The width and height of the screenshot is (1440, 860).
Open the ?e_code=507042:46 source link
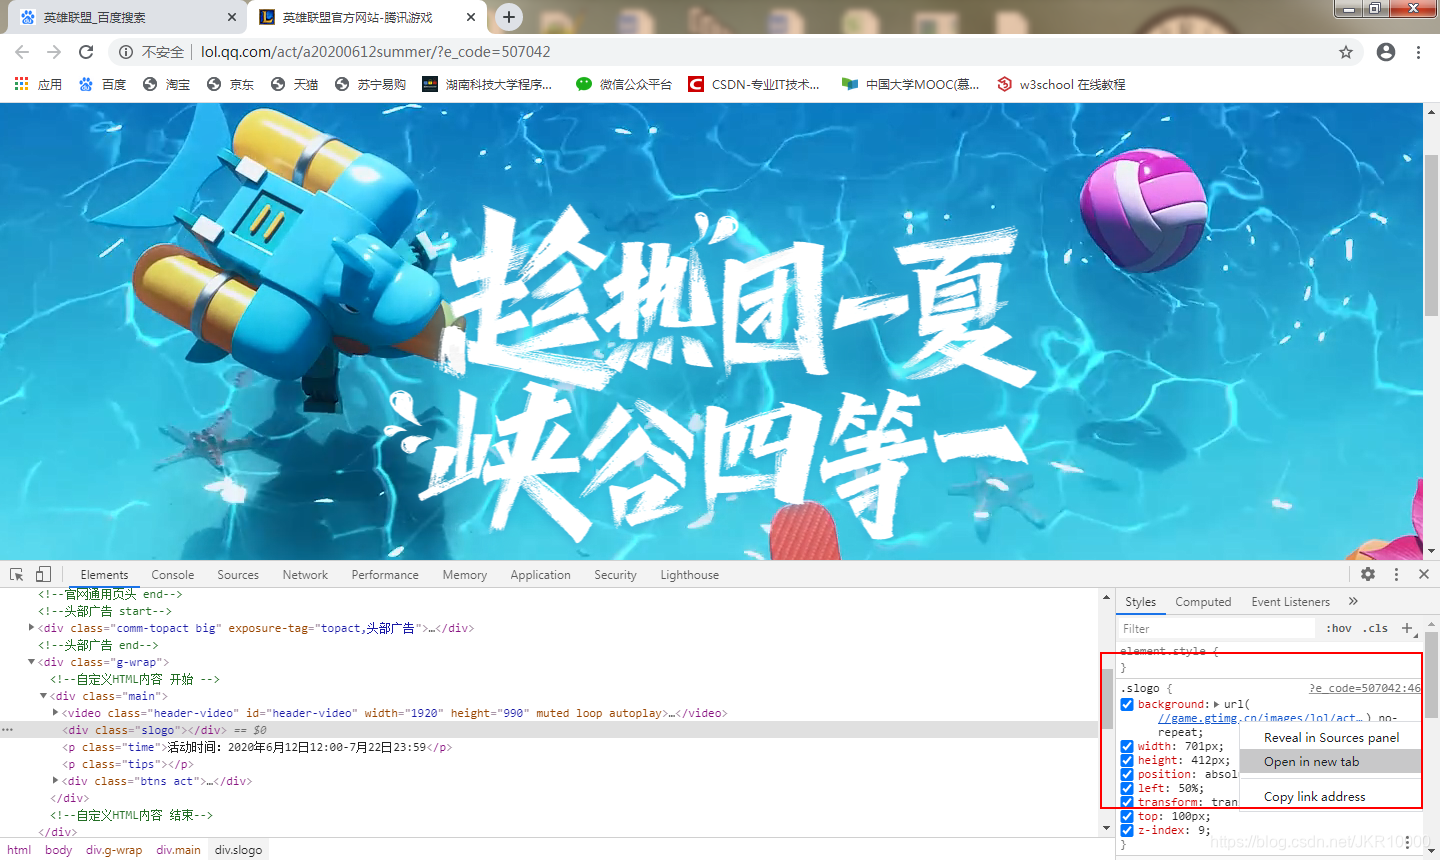(1365, 688)
